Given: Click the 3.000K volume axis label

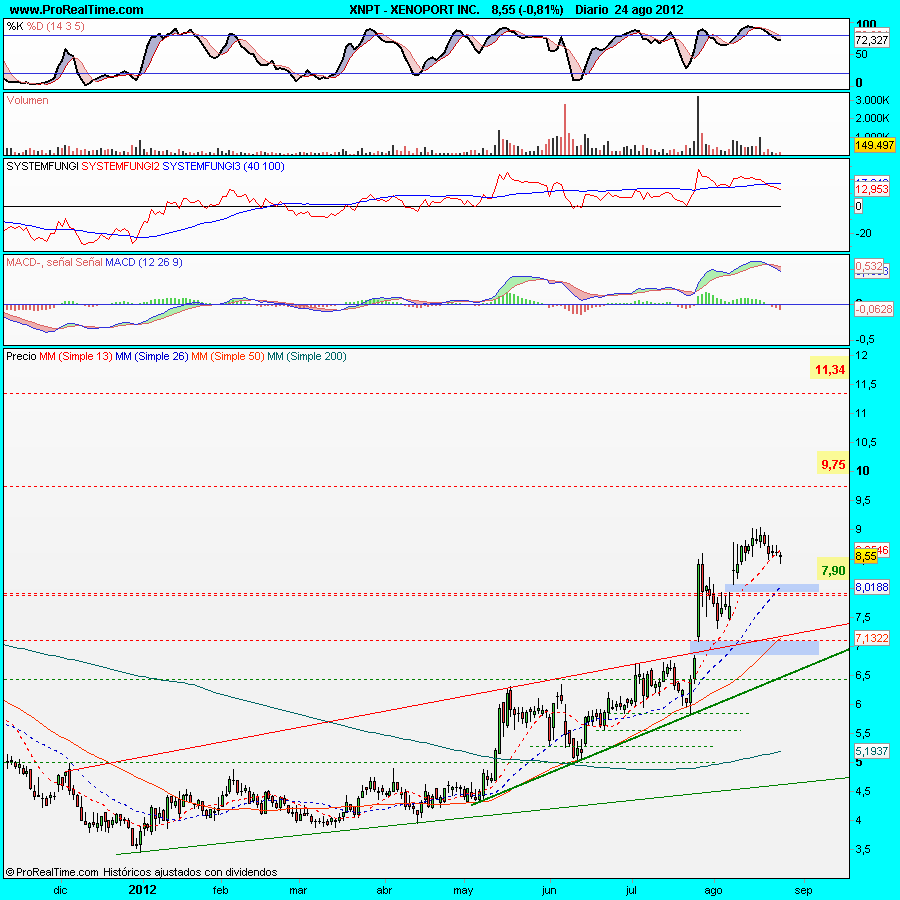Looking at the screenshot, I should pyautogui.click(x=872, y=100).
